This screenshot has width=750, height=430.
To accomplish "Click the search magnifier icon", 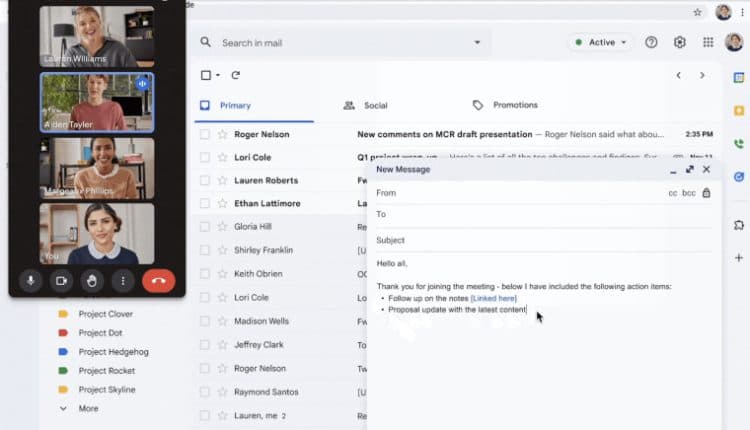I will coord(206,42).
